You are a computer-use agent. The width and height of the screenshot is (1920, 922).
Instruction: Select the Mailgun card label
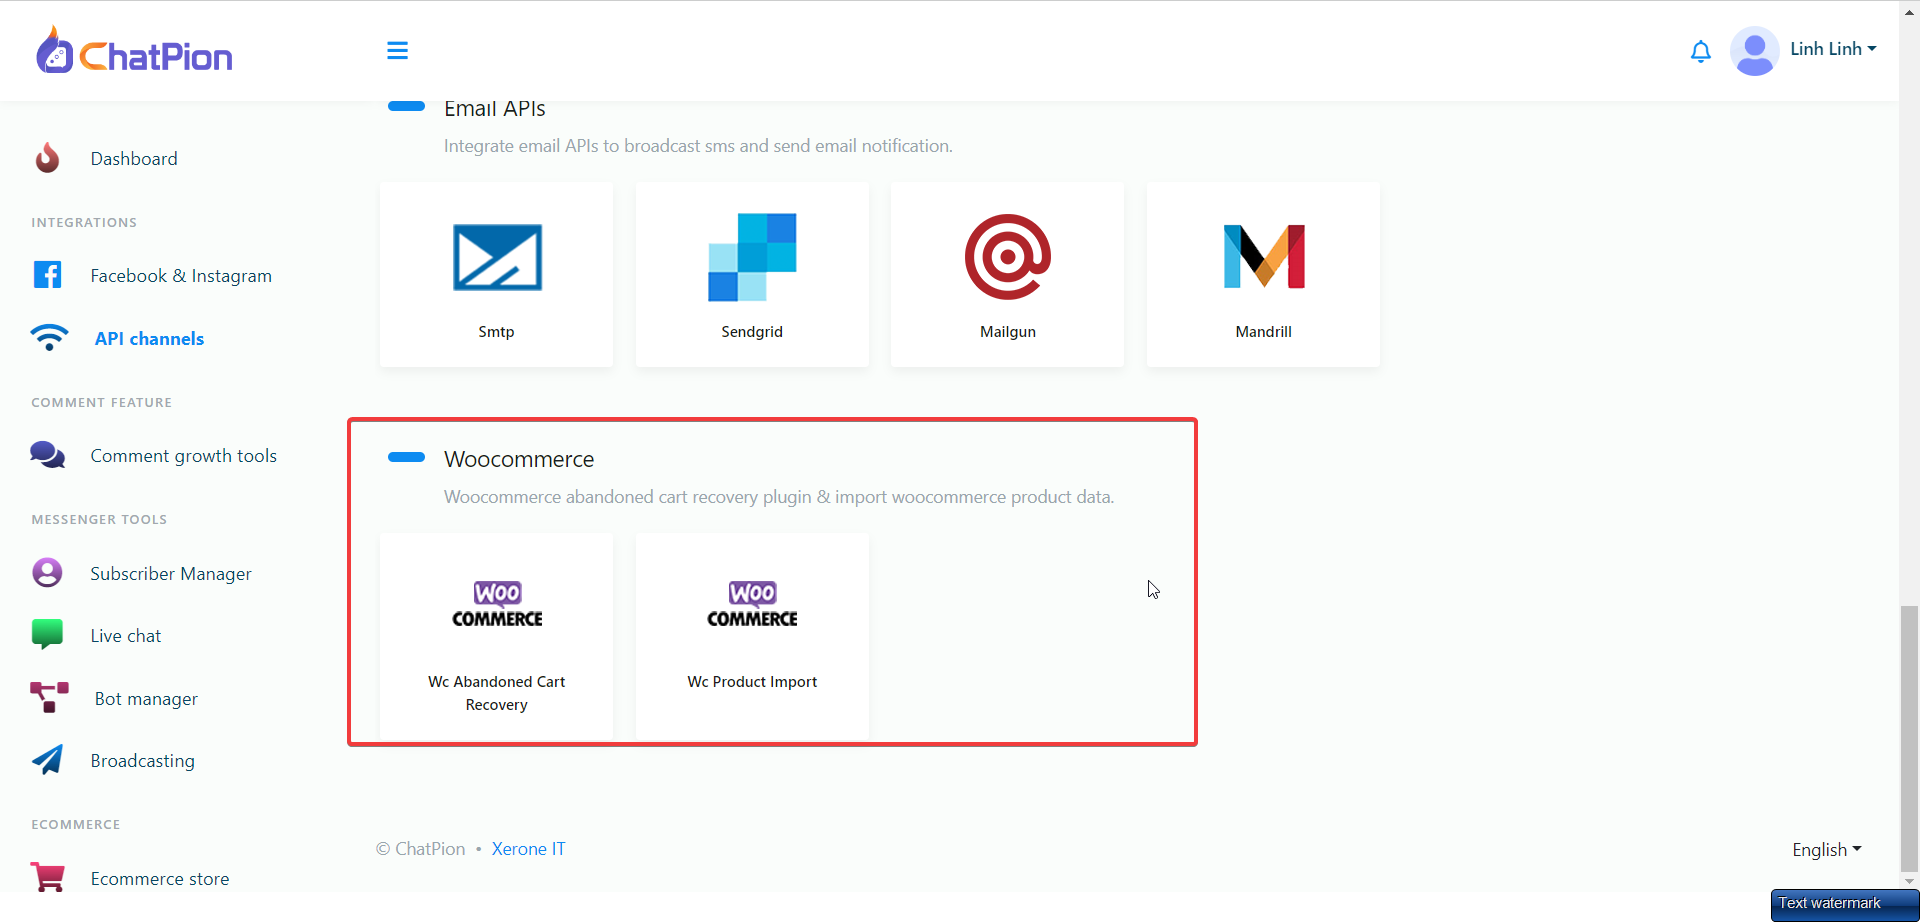click(1008, 332)
